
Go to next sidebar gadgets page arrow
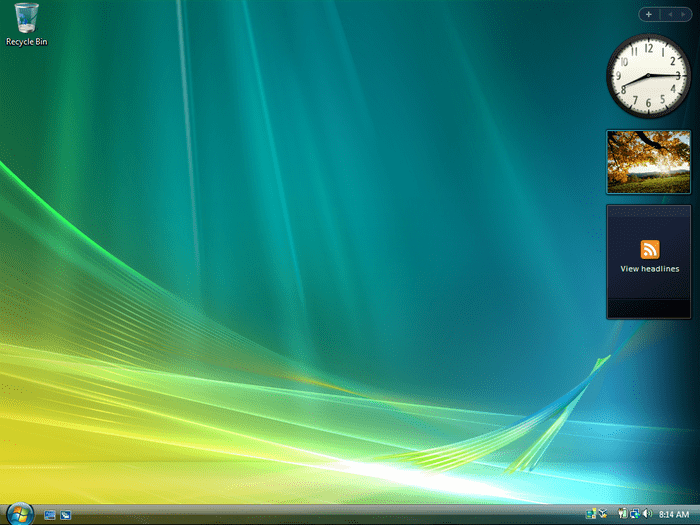click(x=683, y=15)
